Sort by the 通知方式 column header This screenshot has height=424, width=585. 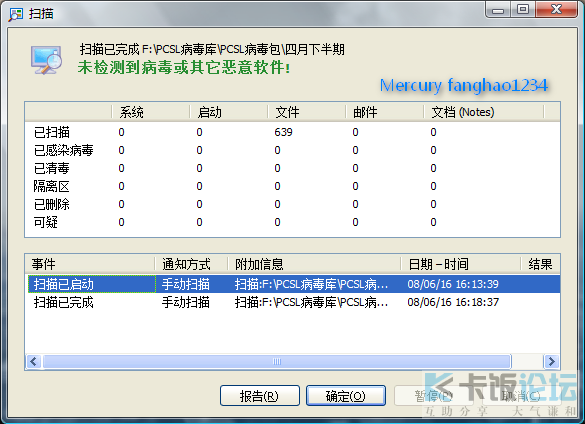(x=191, y=264)
